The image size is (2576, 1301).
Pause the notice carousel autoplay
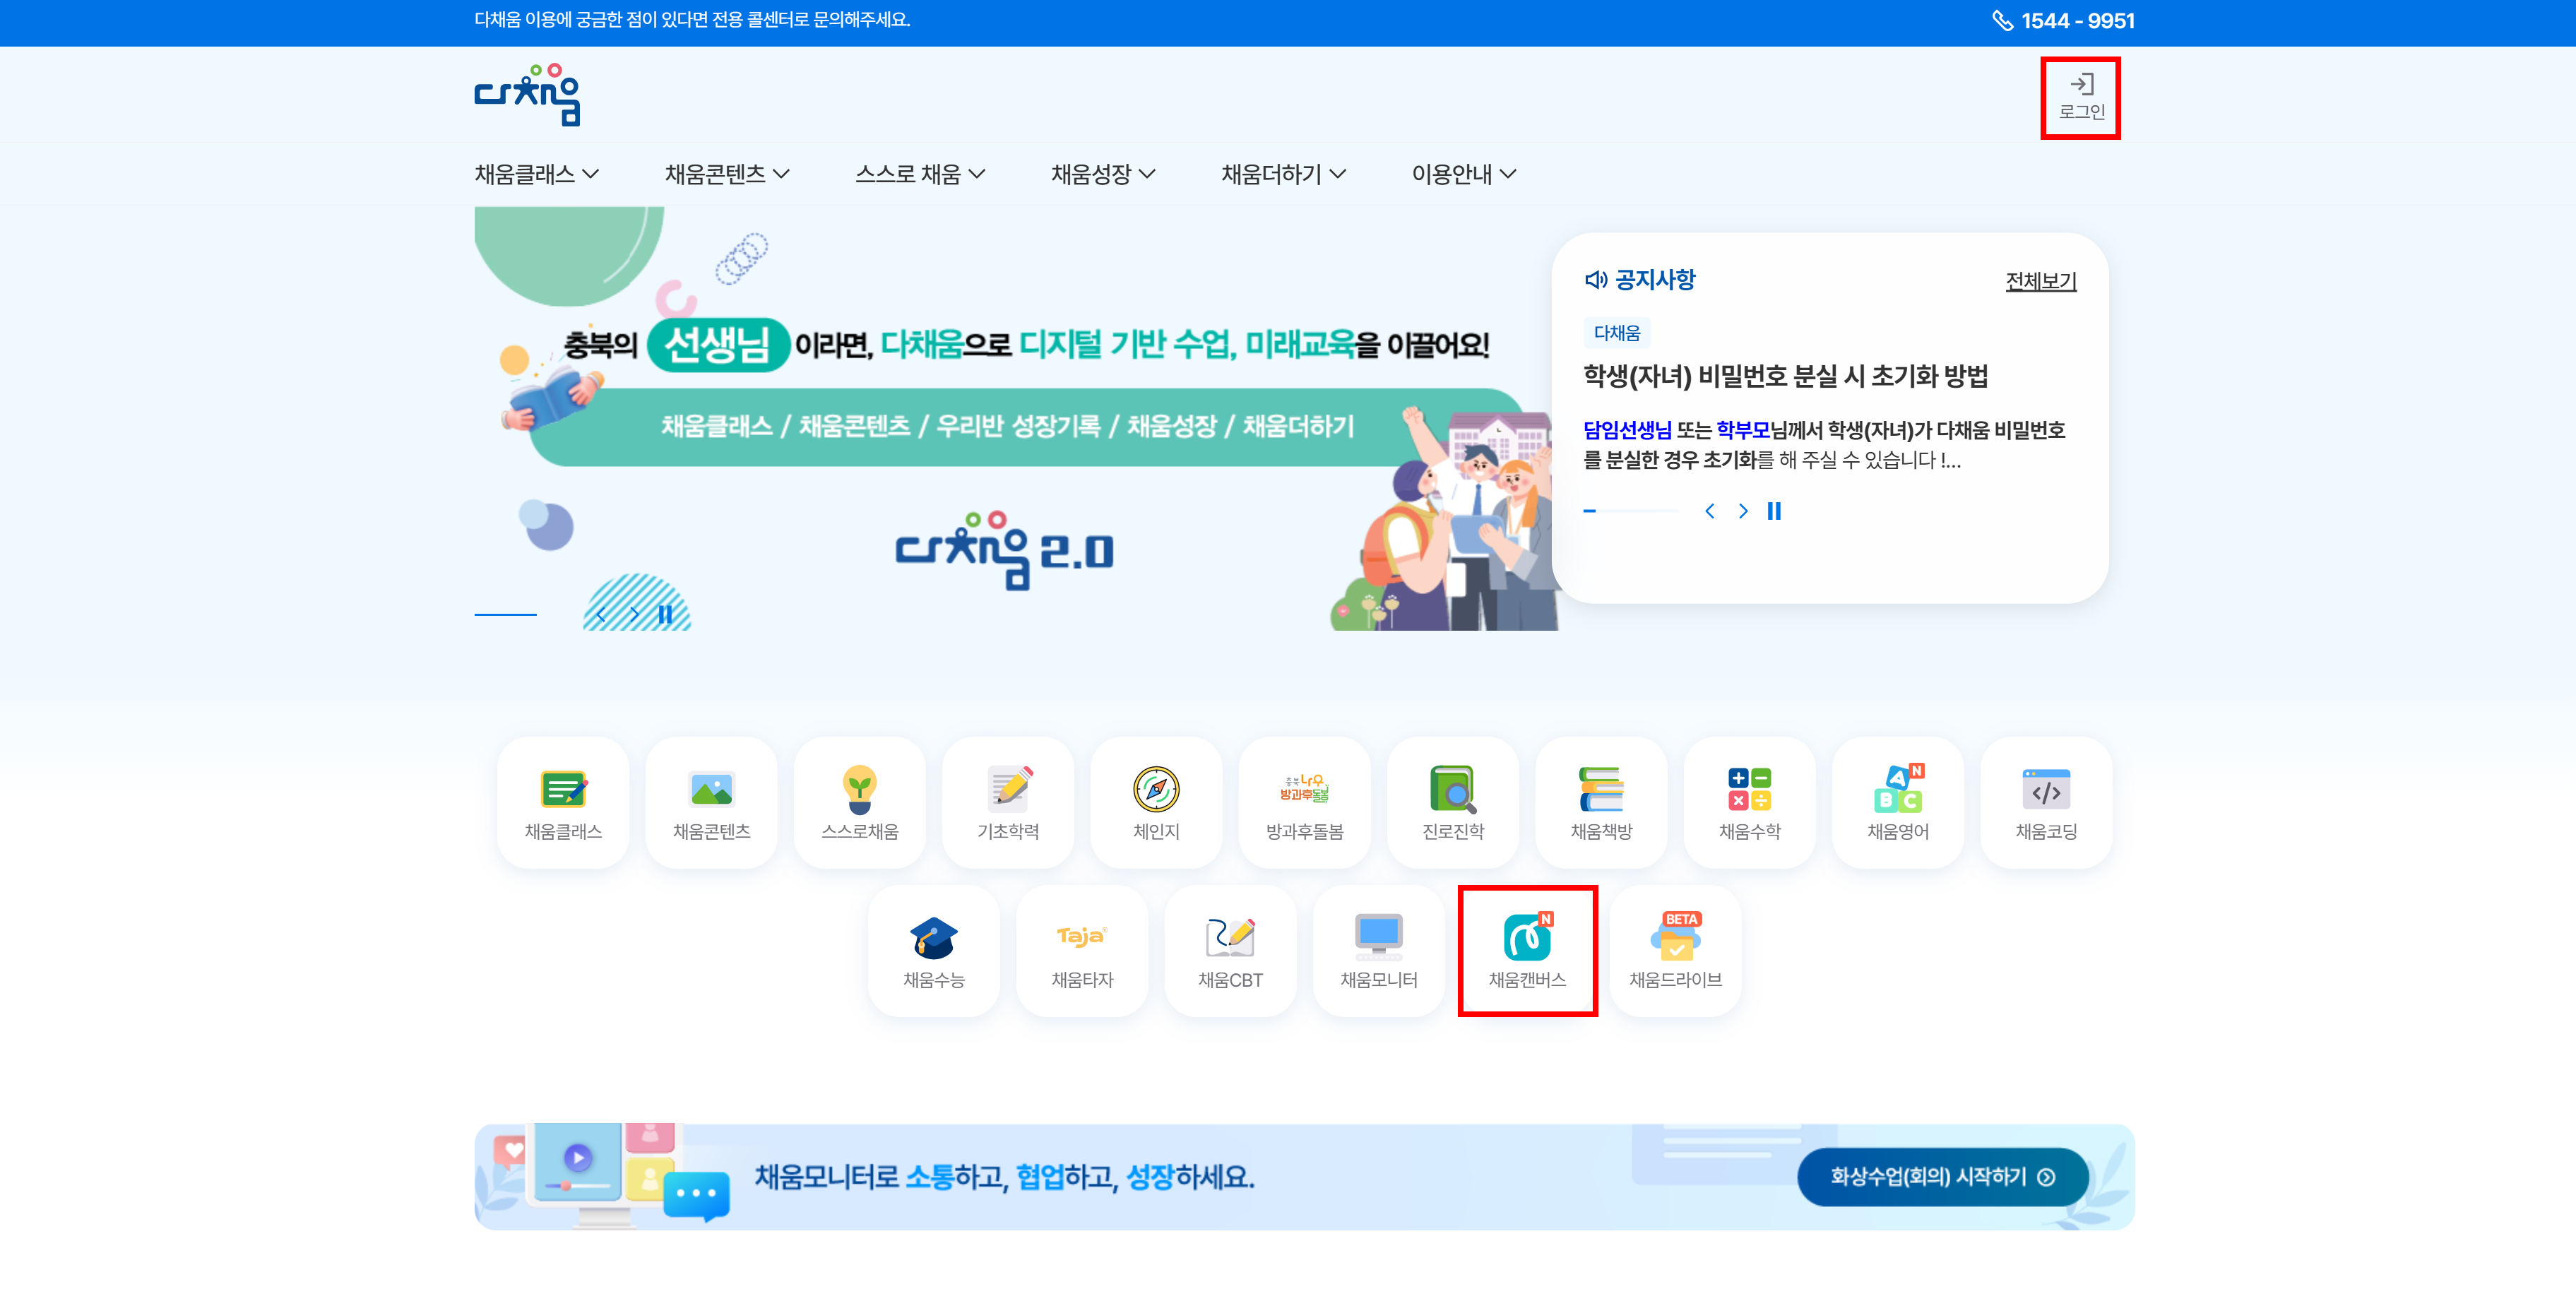click(x=1774, y=511)
